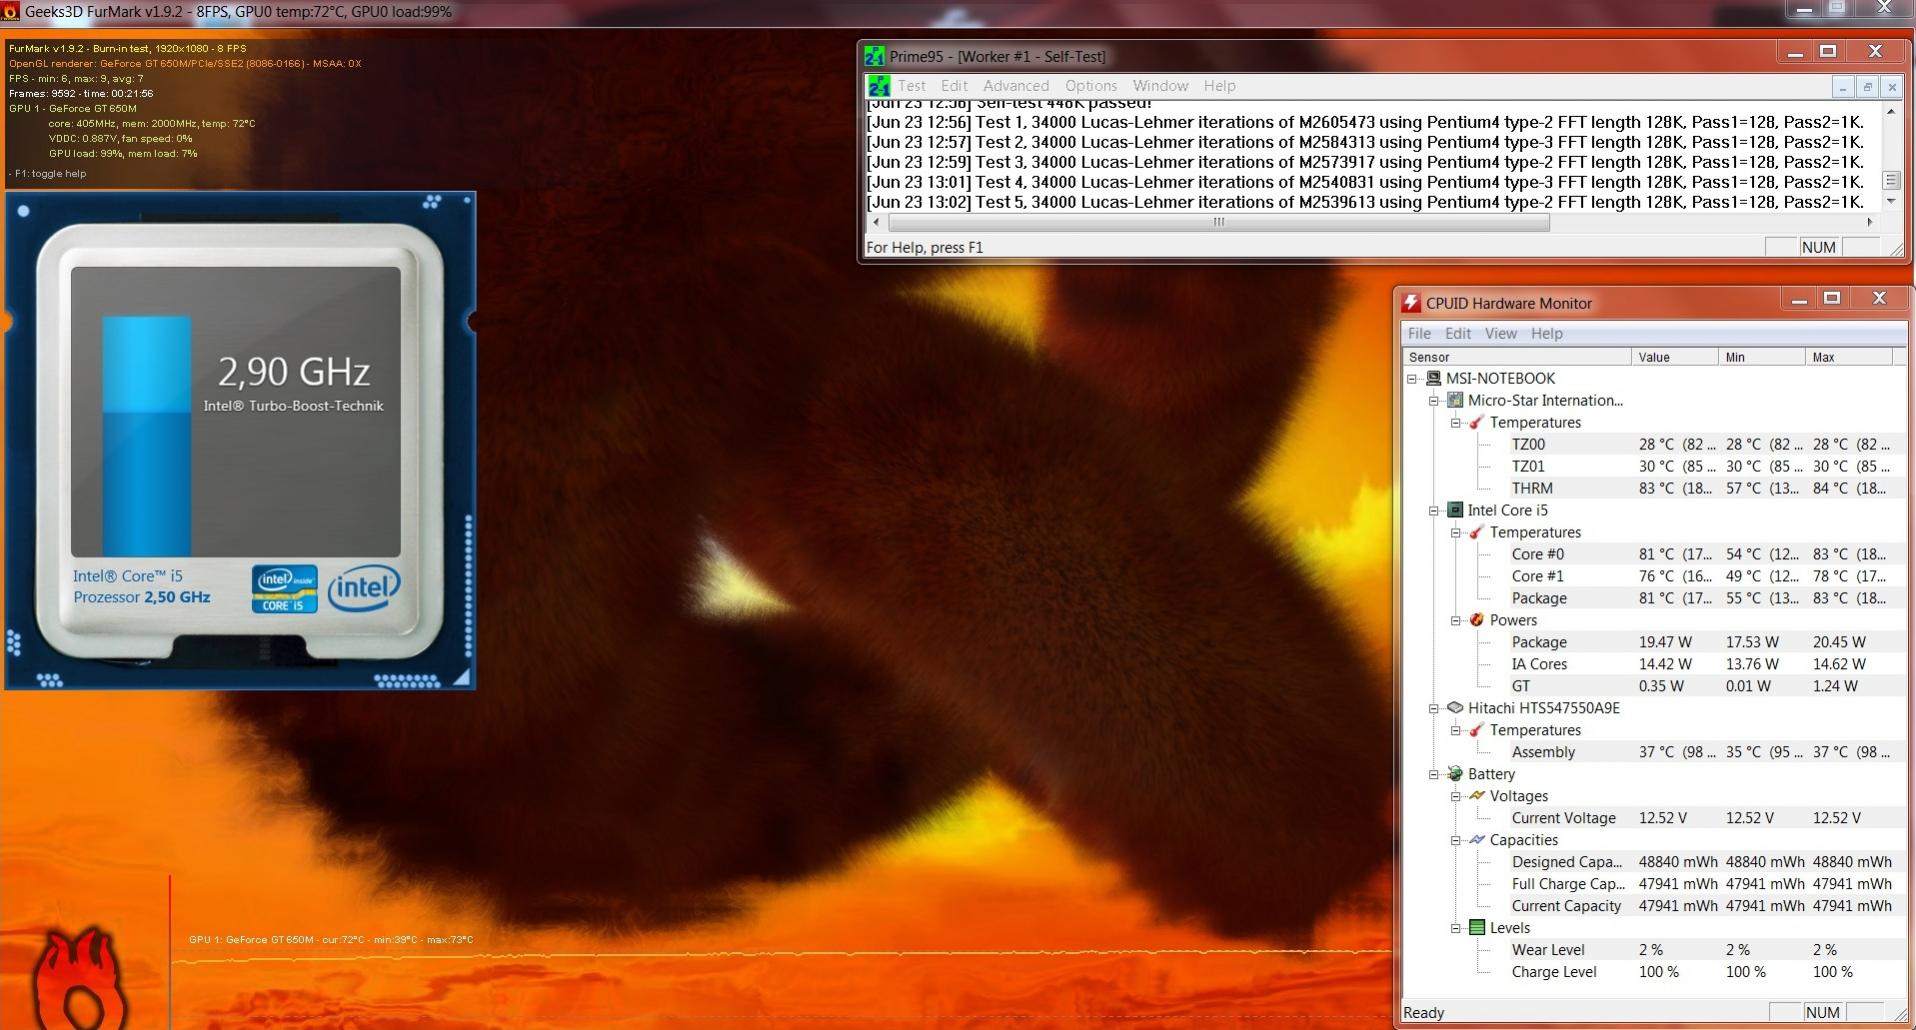
Task: Click the Intel Inside Core i5 badge
Action: click(x=284, y=589)
